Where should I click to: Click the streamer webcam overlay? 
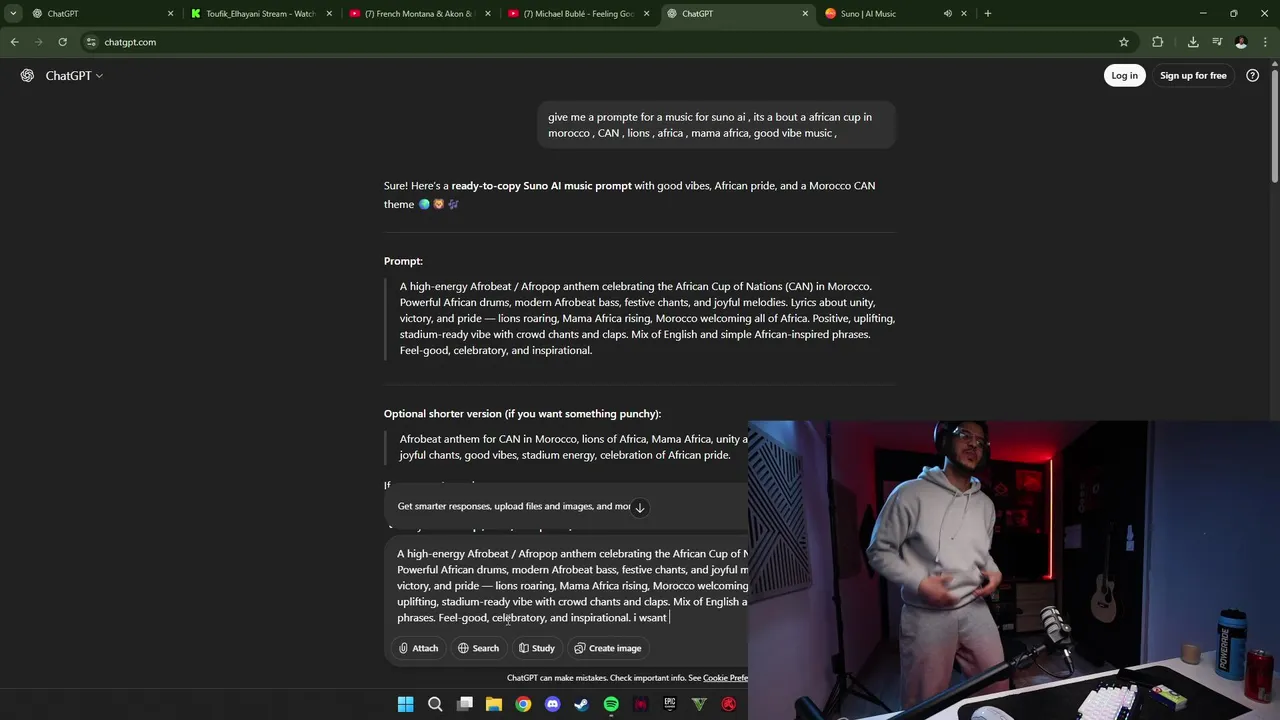tap(1013, 570)
